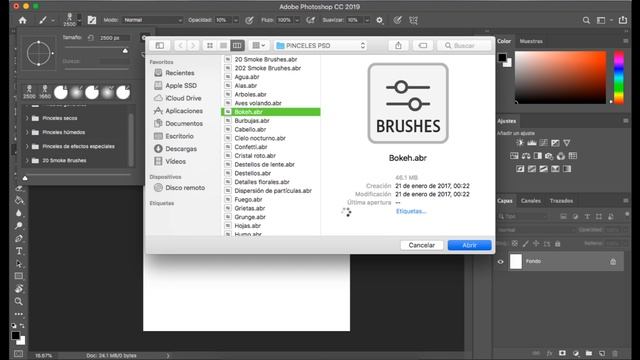
Task: Open Recientes in the sidebar
Action: (180, 73)
